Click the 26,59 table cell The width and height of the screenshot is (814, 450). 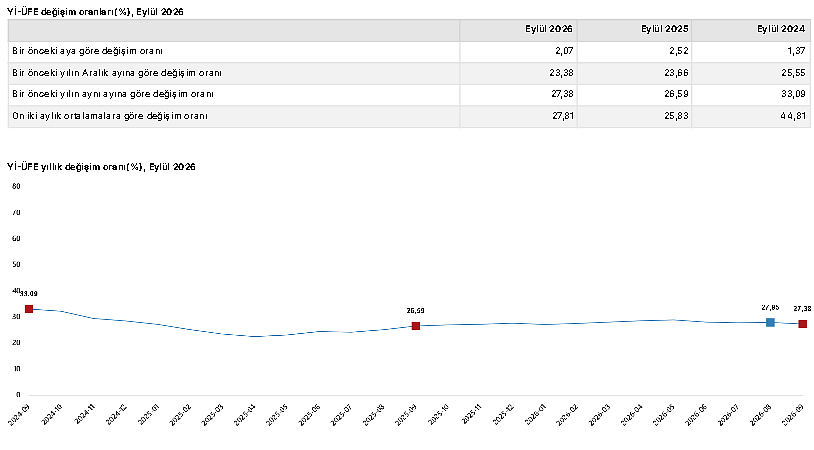click(676, 94)
